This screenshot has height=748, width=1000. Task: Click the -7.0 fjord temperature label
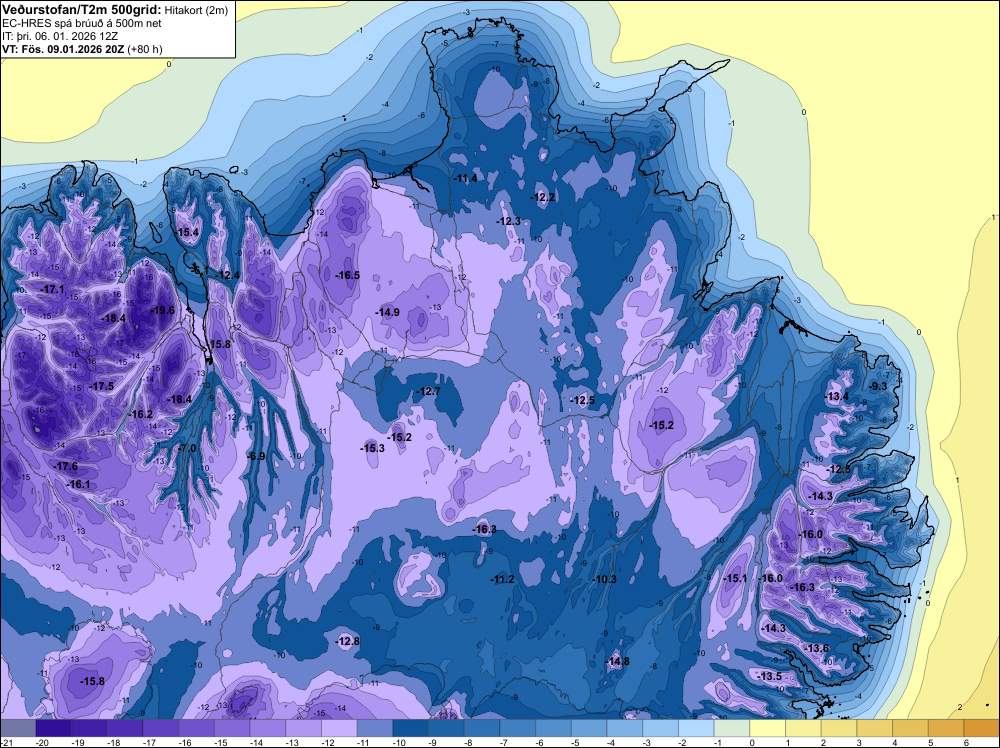[187, 448]
